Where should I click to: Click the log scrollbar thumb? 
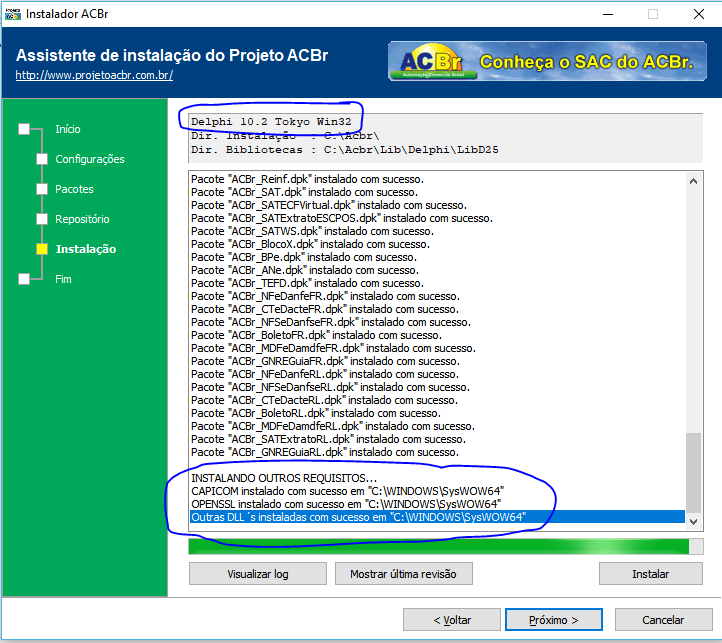(693, 473)
